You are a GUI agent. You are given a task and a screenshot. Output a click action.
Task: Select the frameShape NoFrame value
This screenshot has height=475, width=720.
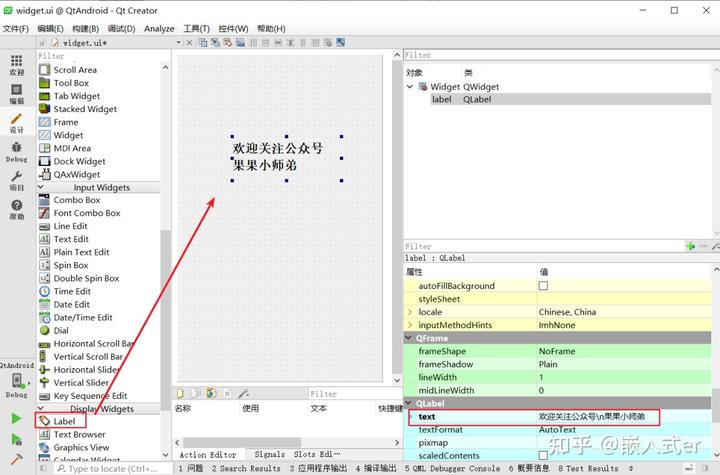624,351
